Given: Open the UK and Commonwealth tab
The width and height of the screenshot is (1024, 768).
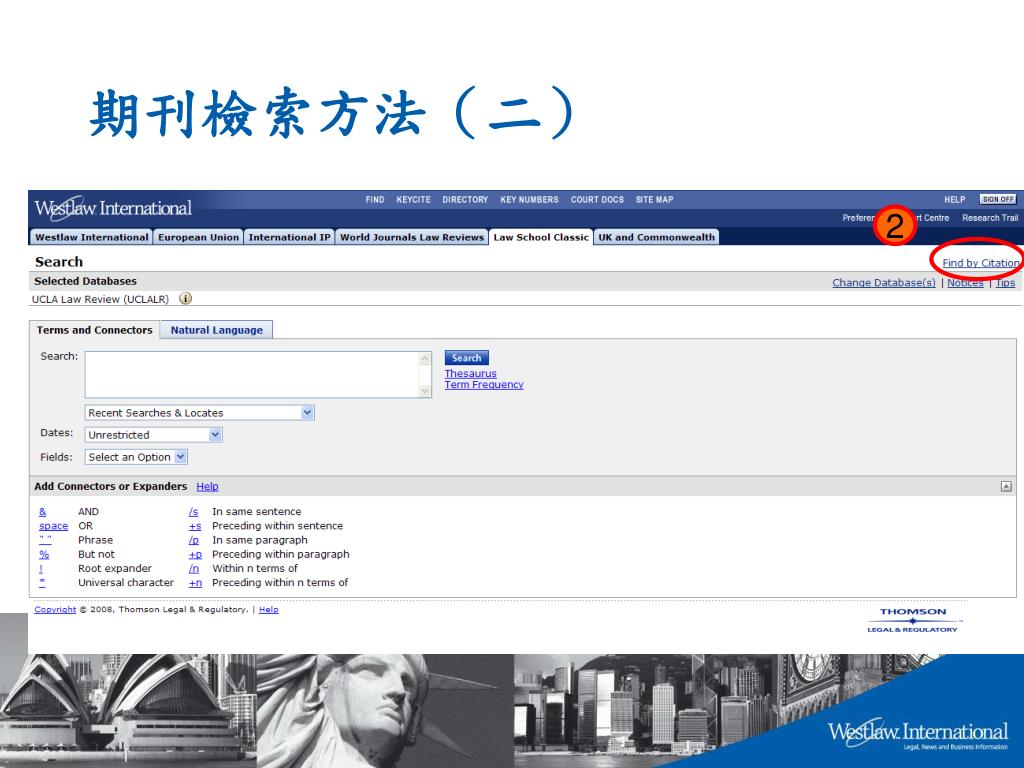Looking at the screenshot, I should [656, 237].
